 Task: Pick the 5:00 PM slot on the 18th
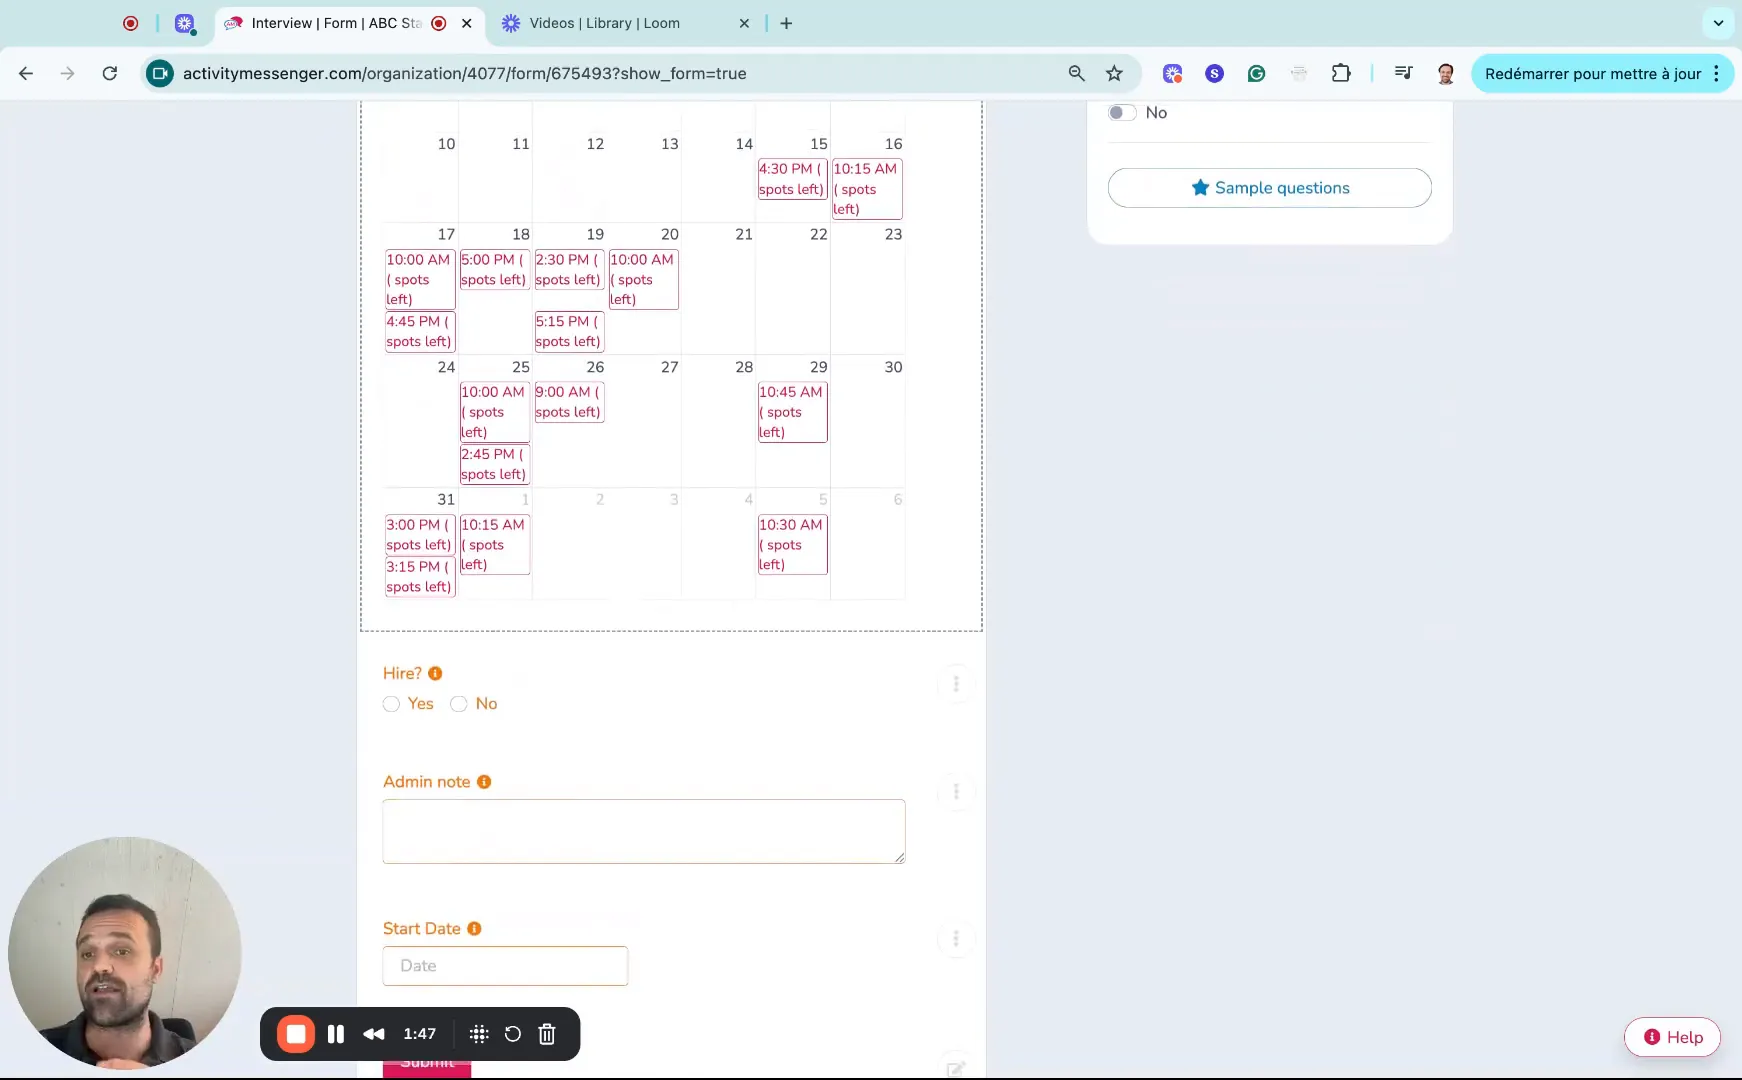click(494, 269)
